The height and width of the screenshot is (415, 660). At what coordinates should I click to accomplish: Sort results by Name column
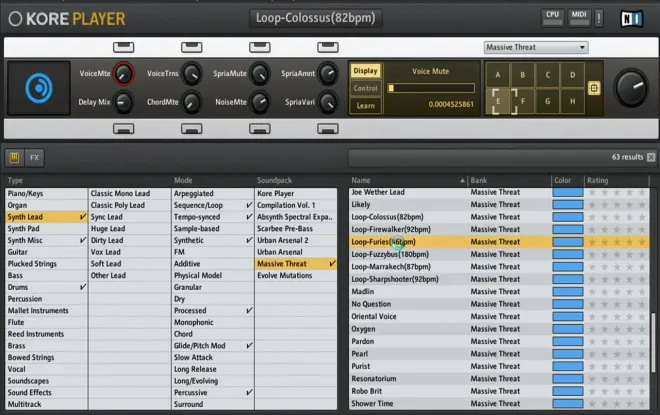[x=408, y=181]
